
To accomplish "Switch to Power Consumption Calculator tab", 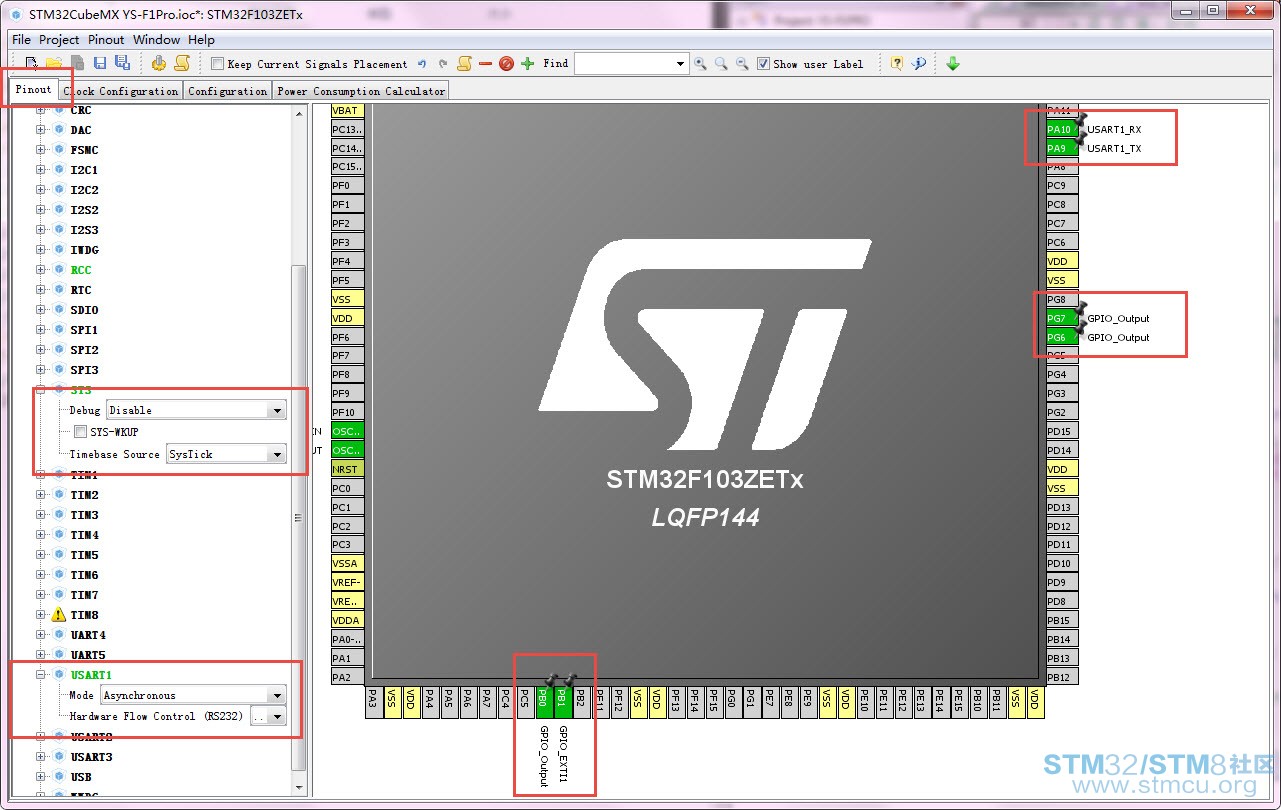I will 361,91.
